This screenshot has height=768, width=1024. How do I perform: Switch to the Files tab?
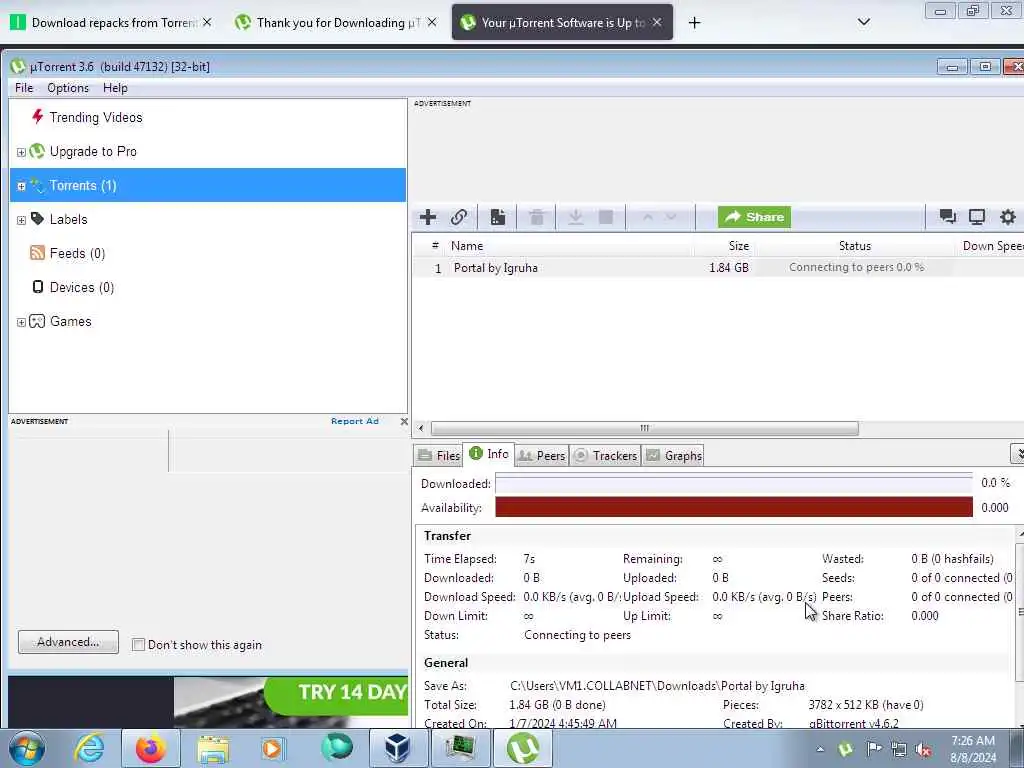(x=439, y=456)
